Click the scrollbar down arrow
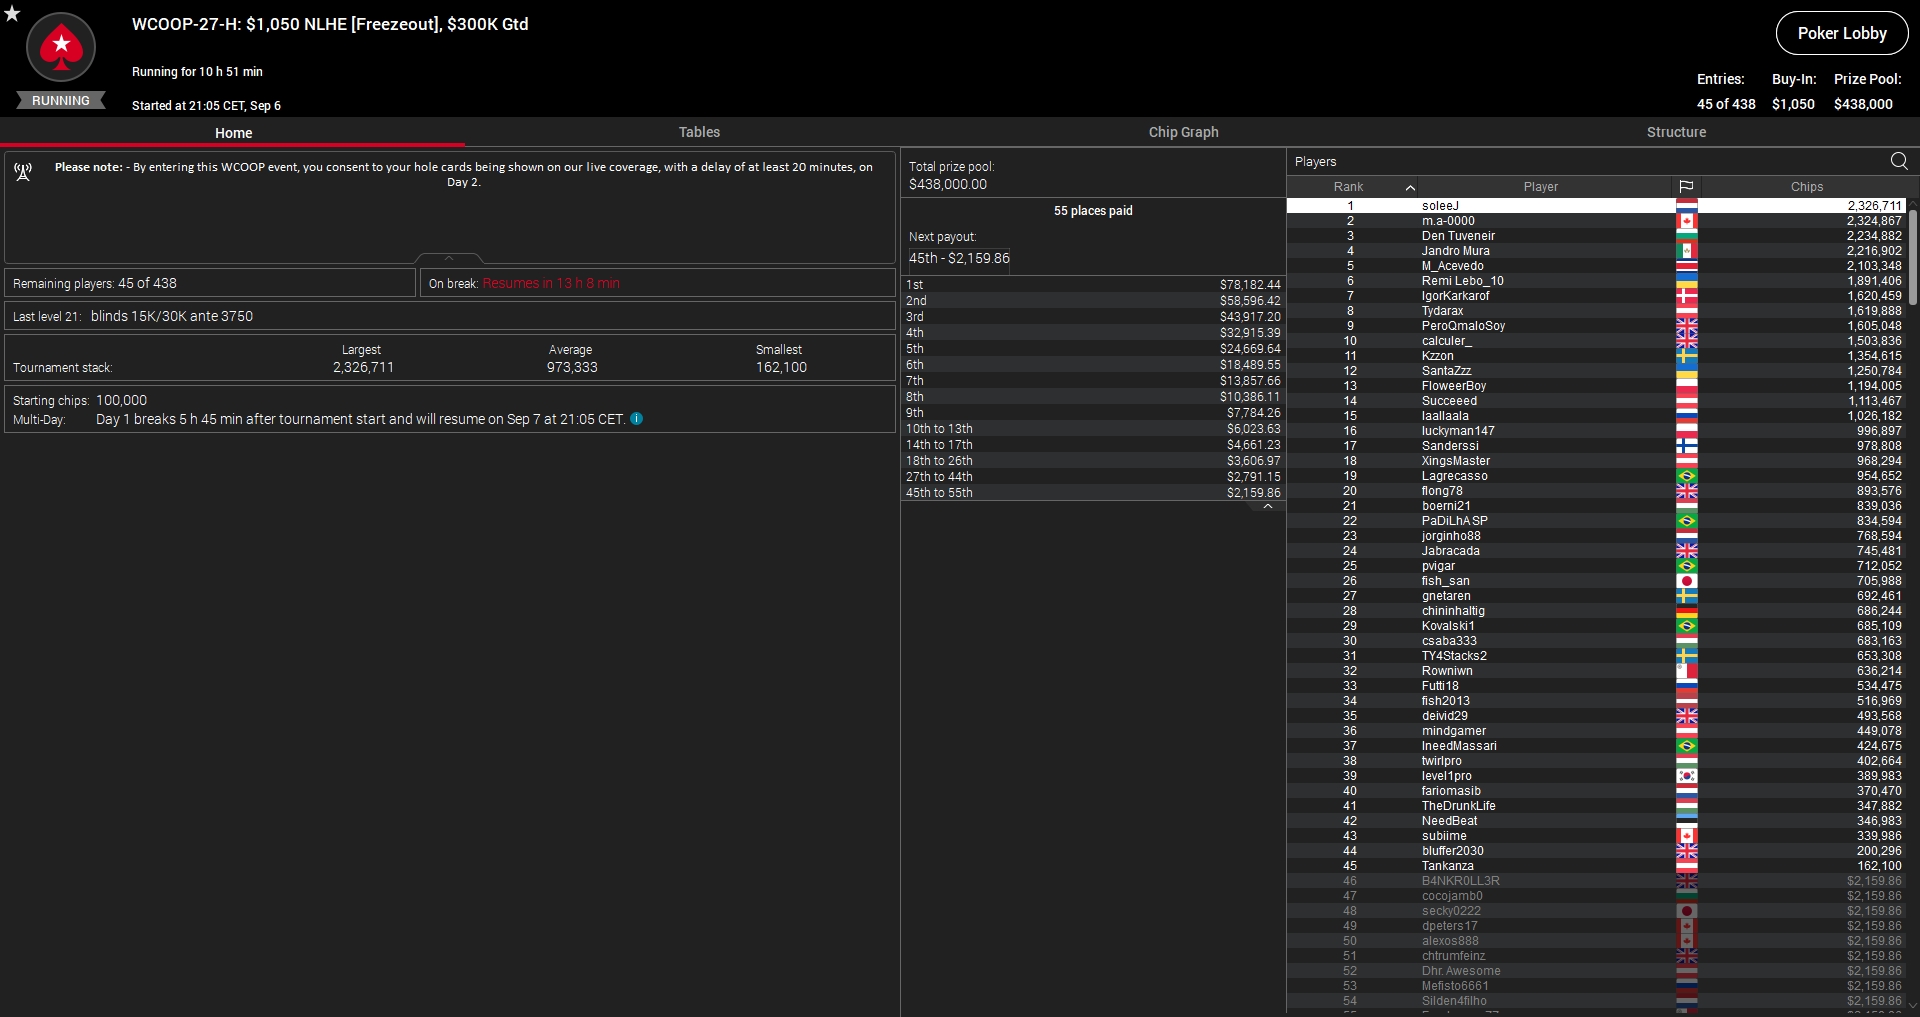This screenshot has height=1017, width=1920. coord(1913,1006)
